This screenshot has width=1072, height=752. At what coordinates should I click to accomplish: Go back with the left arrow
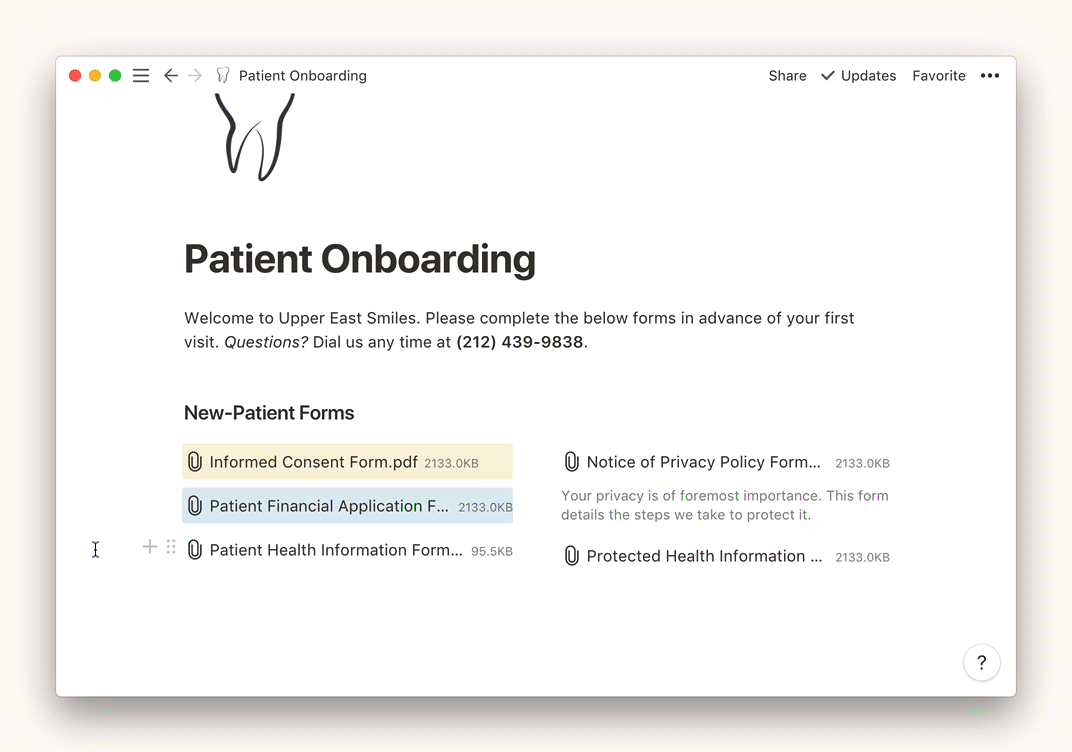(x=171, y=76)
